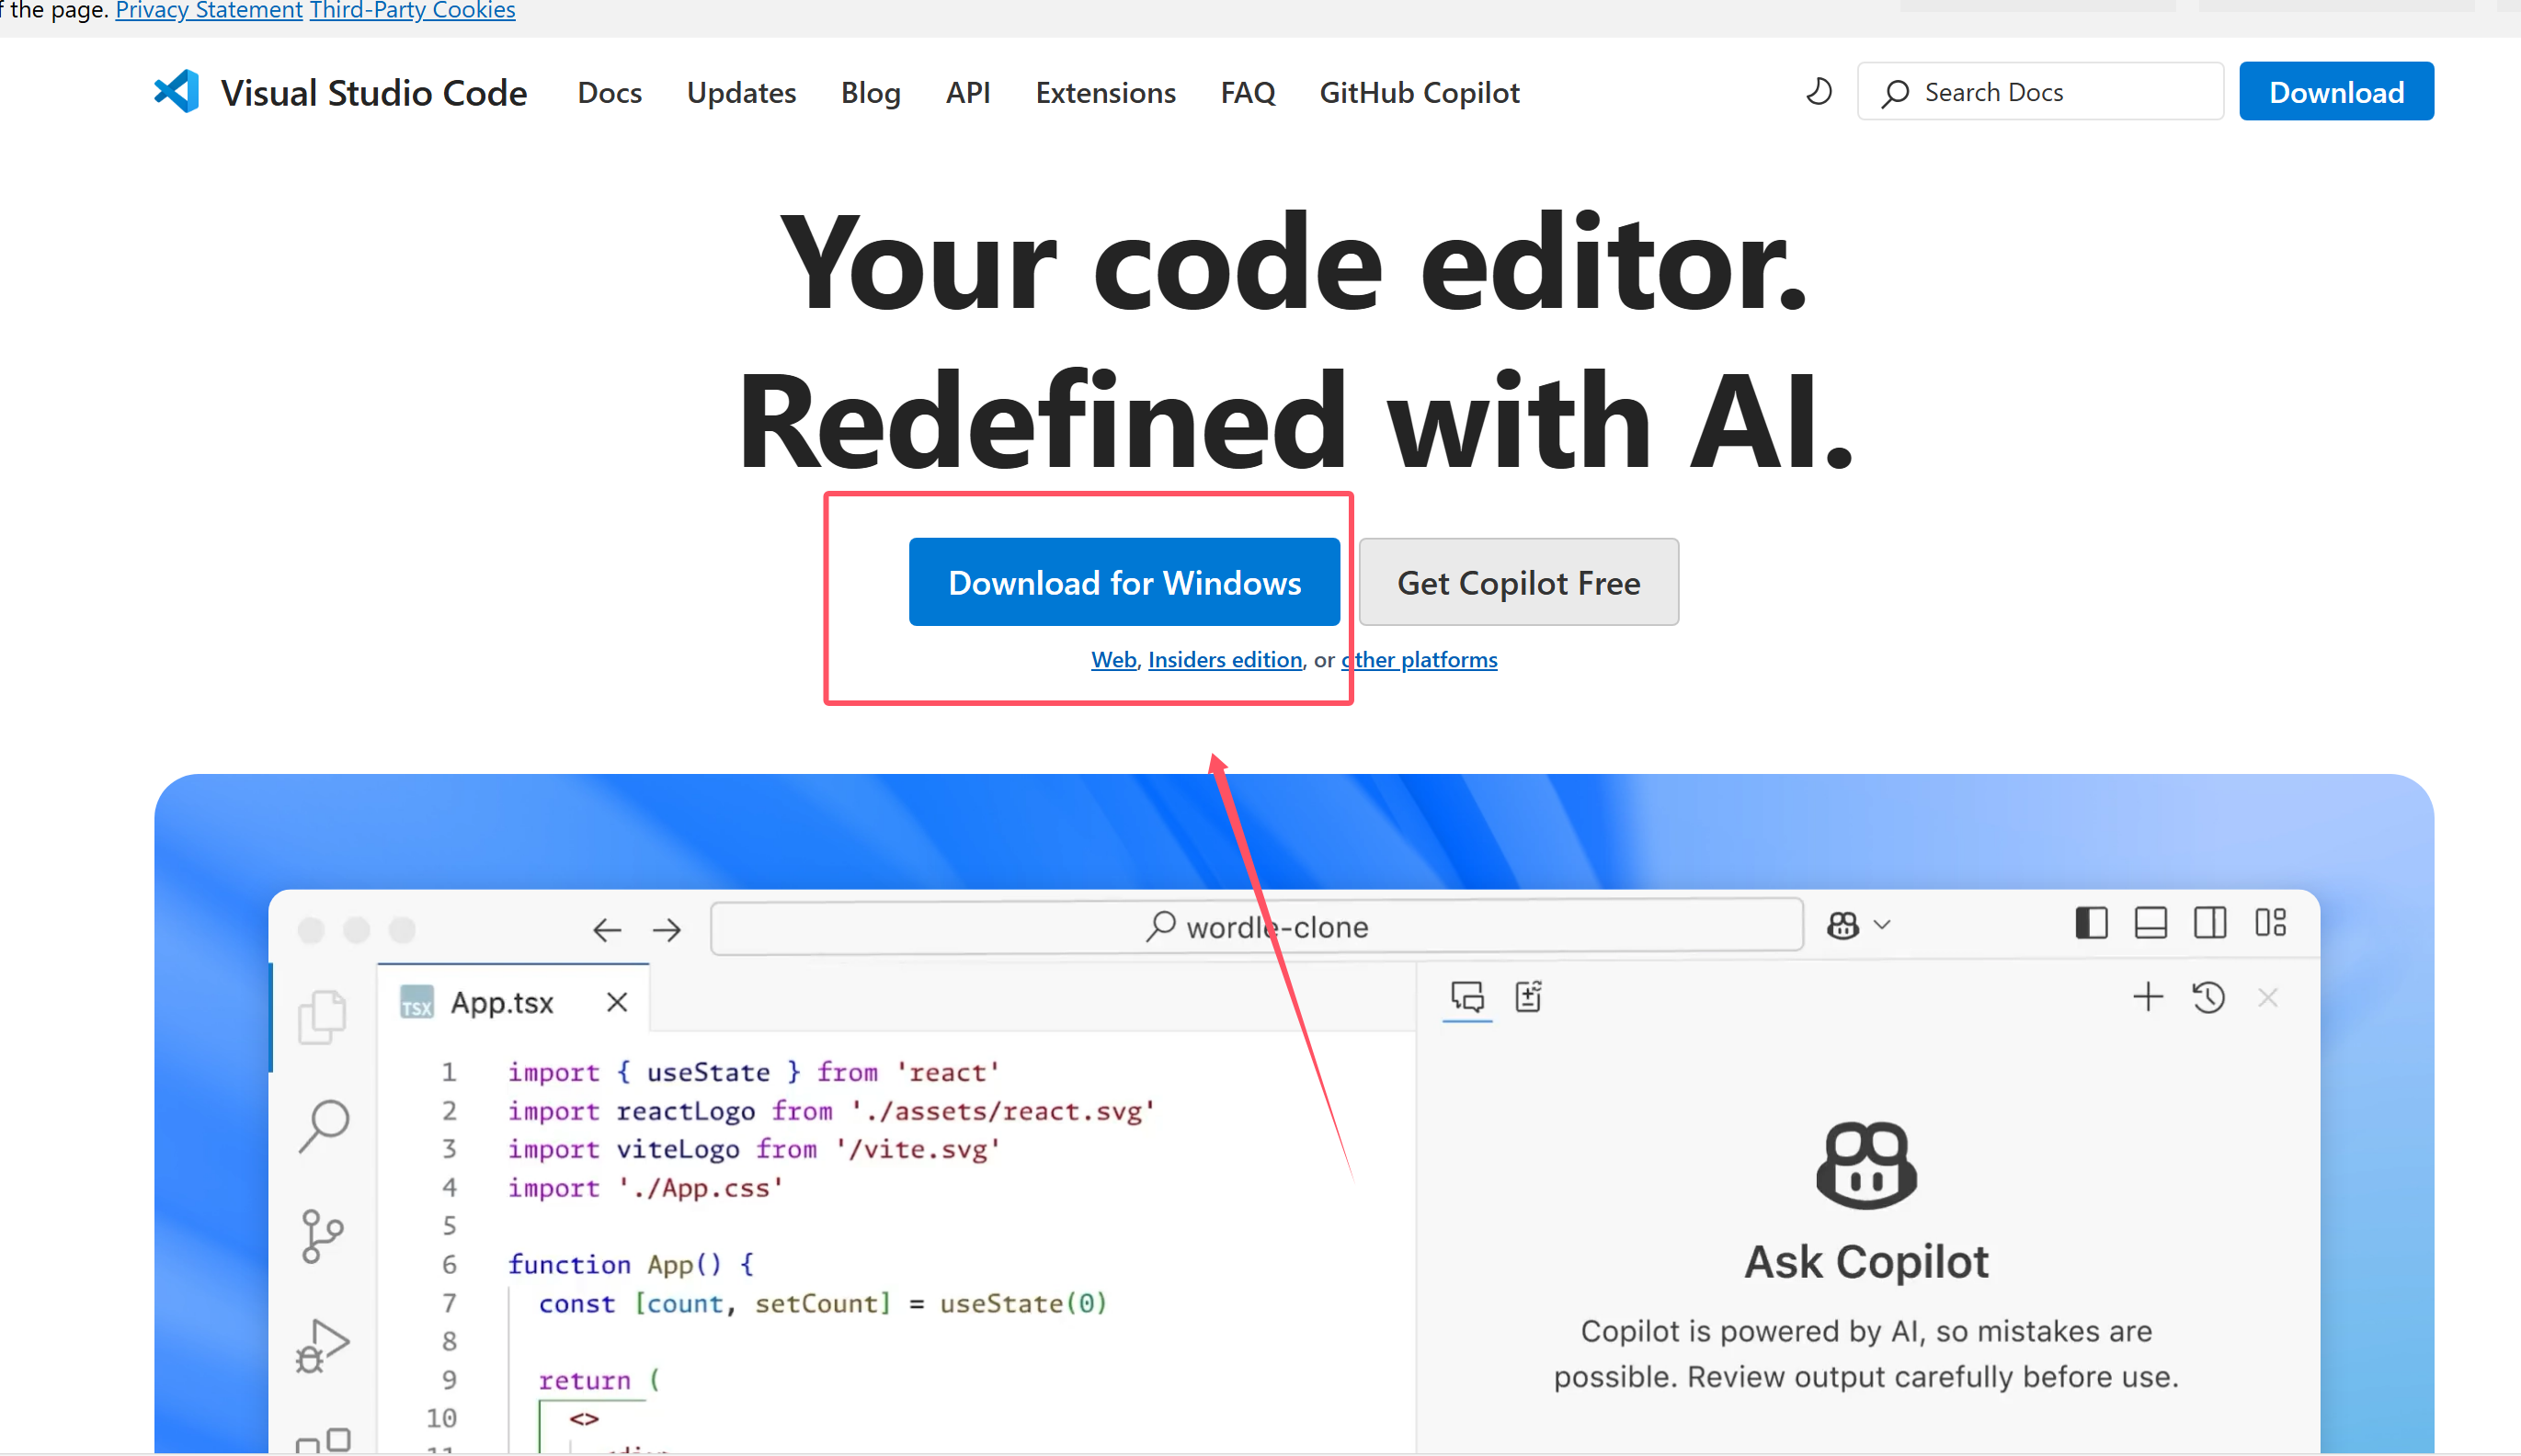The image size is (2521, 1456).
Task: Open the FAQ navigation item
Action: click(x=1247, y=93)
